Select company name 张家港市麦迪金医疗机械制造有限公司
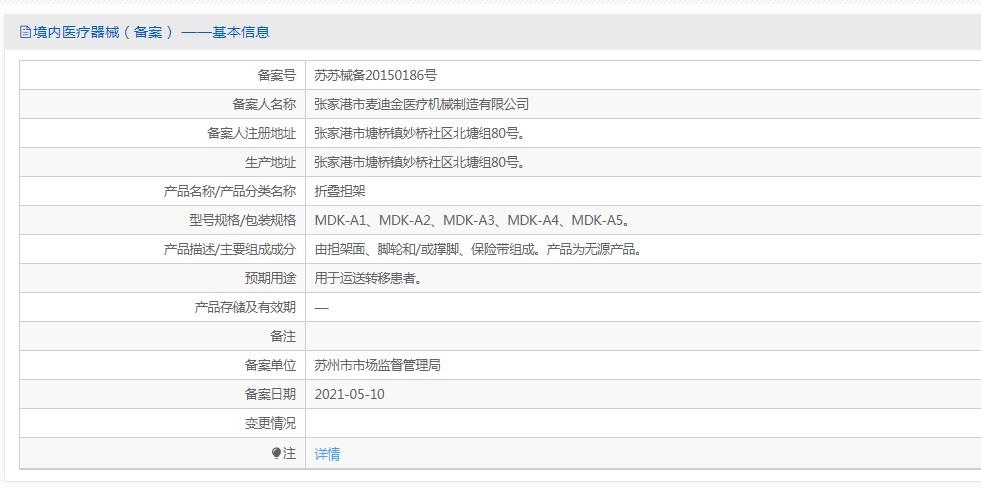The height and width of the screenshot is (498, 981). click(x=422, y=104)
